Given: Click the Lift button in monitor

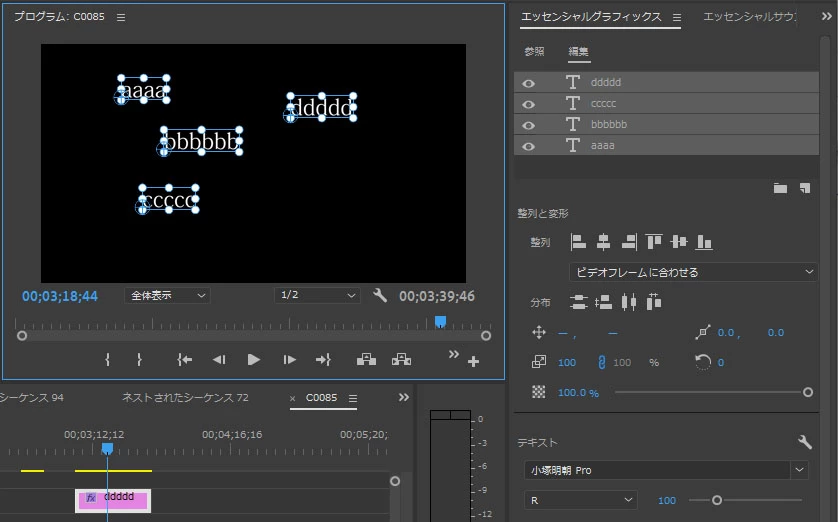Looking at the screenshot, I should [366, 360].
